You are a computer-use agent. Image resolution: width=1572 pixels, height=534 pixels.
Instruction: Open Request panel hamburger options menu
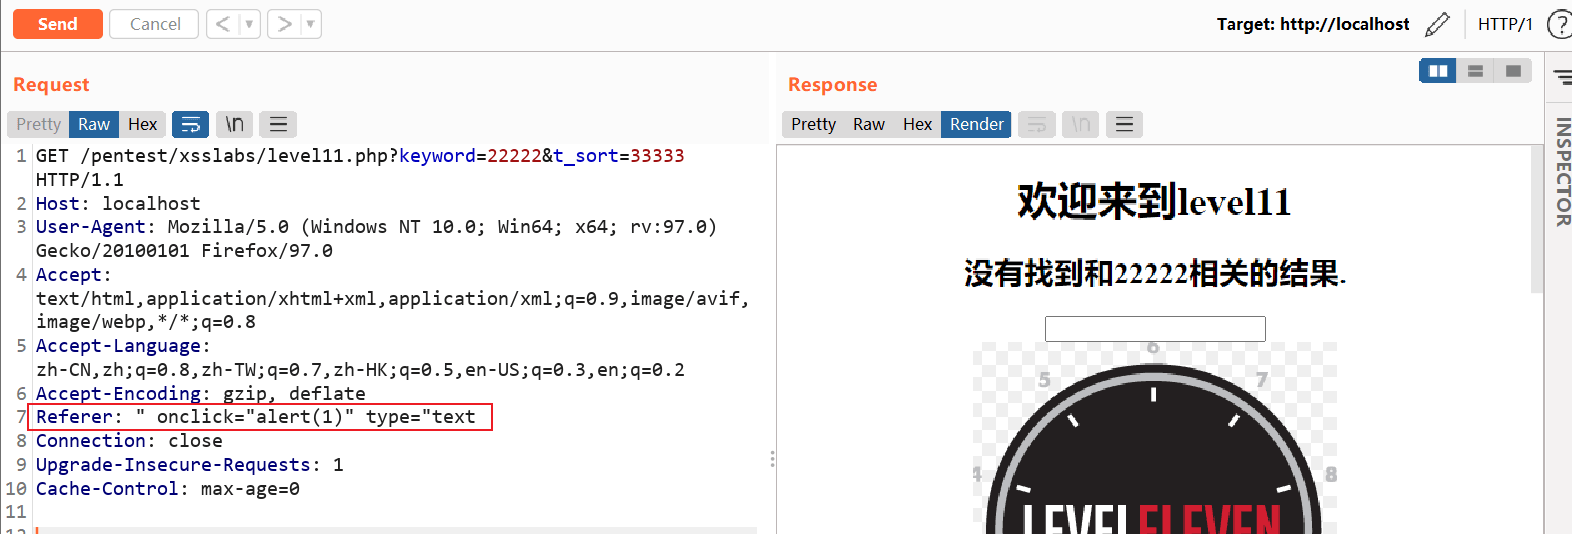point(278,124)
